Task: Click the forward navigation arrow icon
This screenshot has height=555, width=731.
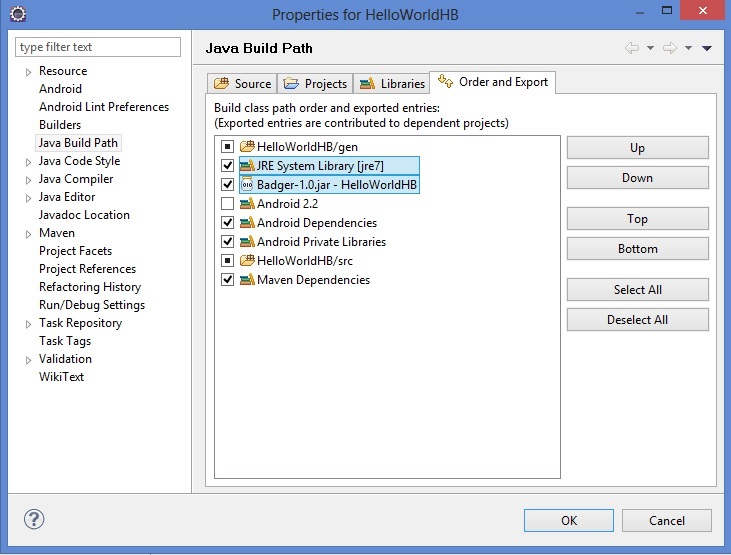Action: (669, 48)
